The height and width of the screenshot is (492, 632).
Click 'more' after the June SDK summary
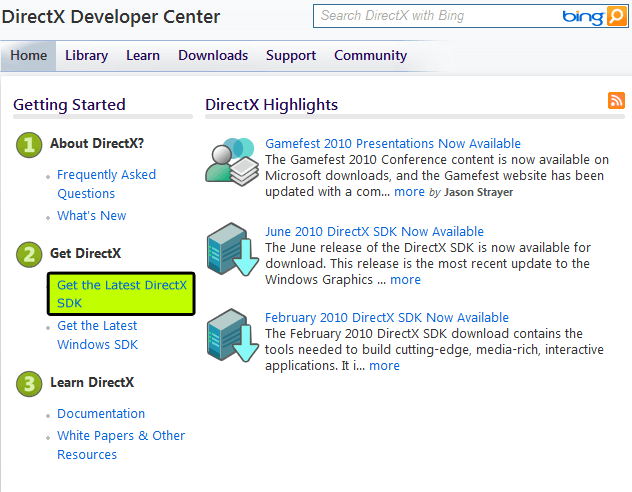[x=405, y=280]
